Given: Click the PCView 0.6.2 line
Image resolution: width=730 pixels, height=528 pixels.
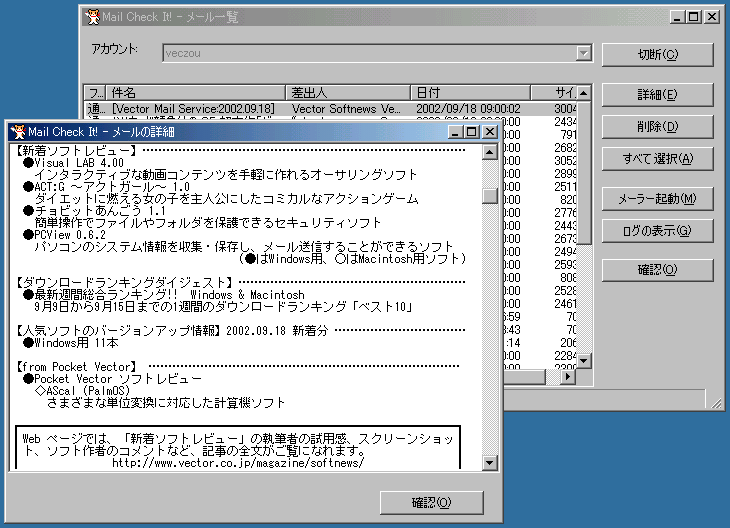Looking at the screenshot, I should tap(65, 235).
